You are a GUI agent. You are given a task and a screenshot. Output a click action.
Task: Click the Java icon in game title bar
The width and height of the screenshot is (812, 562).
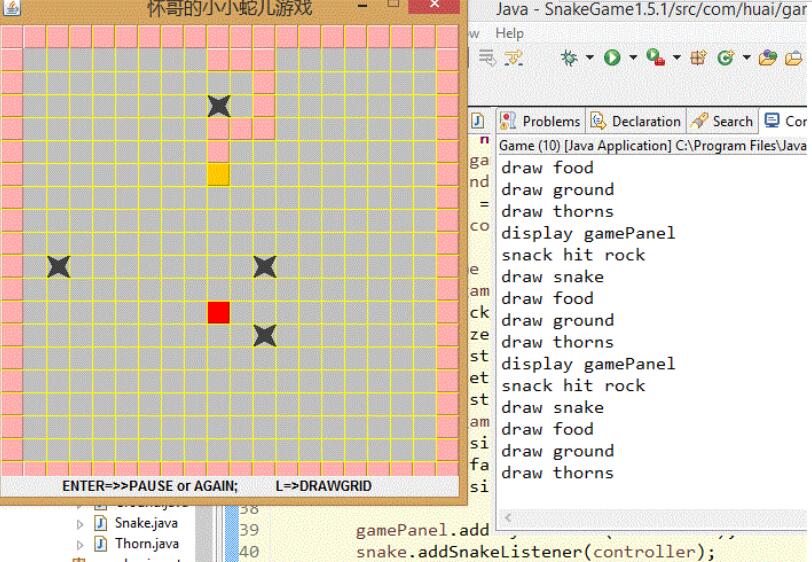click(13, 9)
